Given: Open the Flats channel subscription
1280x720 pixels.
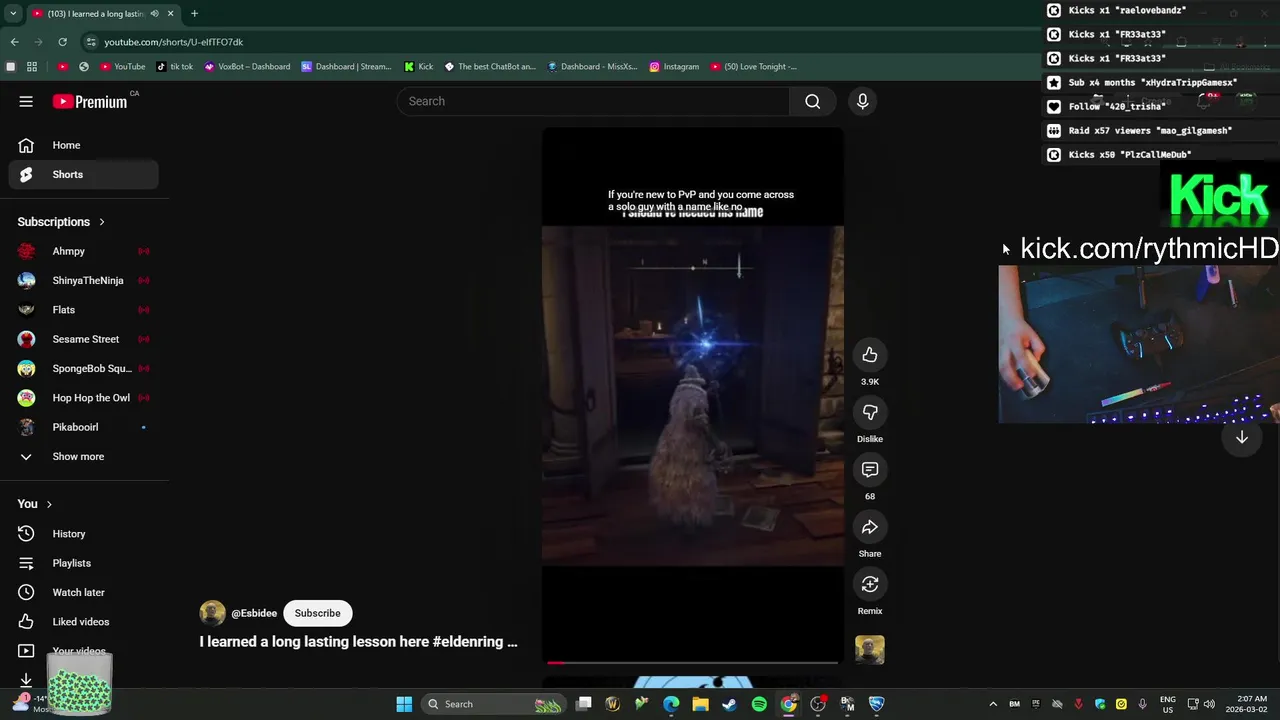Looking at the screenshot, I should [x=84, y=310].
